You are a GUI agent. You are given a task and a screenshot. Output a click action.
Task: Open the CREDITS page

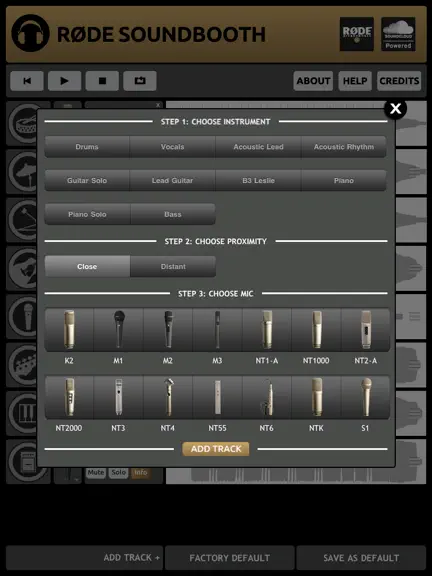[399, 81]
